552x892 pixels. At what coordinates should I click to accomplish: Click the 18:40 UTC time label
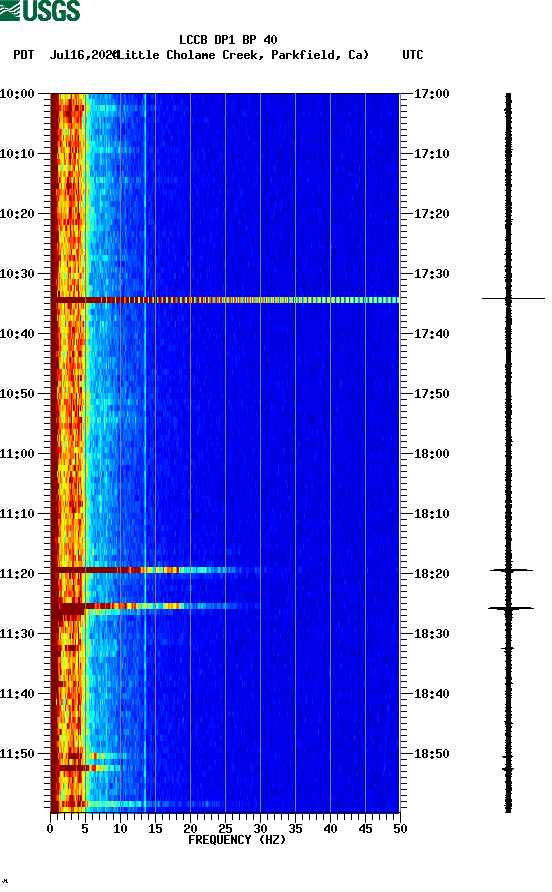pyautogui.click(x=432, y=694)
